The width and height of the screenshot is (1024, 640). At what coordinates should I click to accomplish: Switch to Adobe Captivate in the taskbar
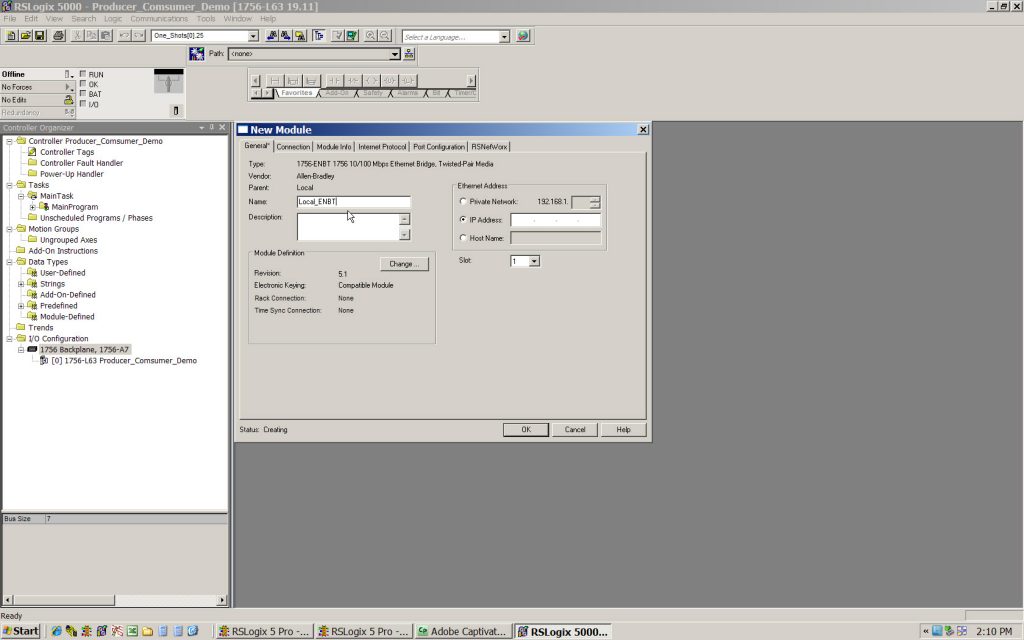pos(462,631)
